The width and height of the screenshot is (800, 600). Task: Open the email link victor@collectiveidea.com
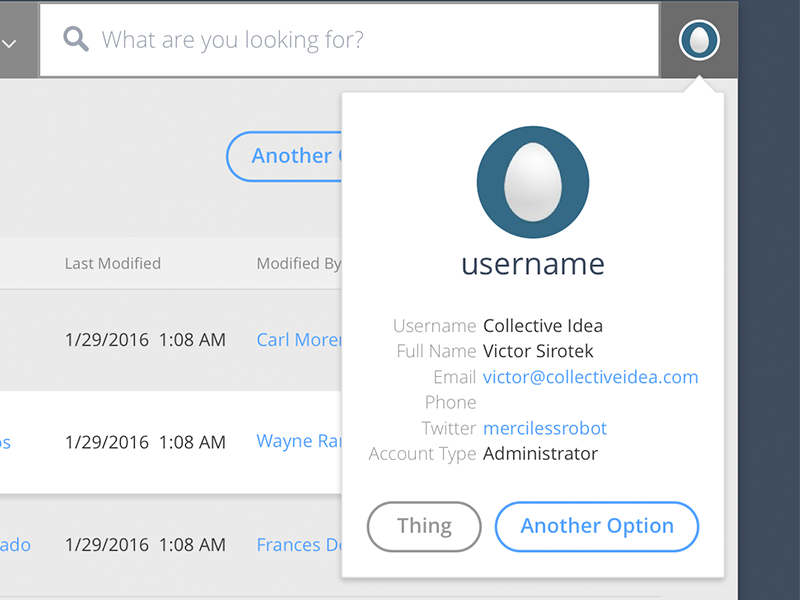(x=591, y=377)
